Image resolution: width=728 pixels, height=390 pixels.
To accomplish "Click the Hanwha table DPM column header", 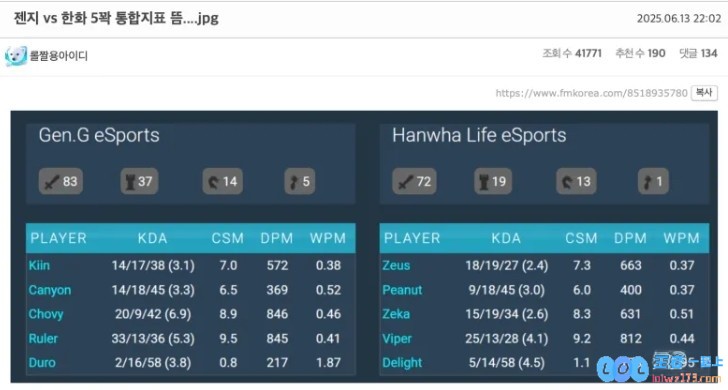I will pos(630,238).
